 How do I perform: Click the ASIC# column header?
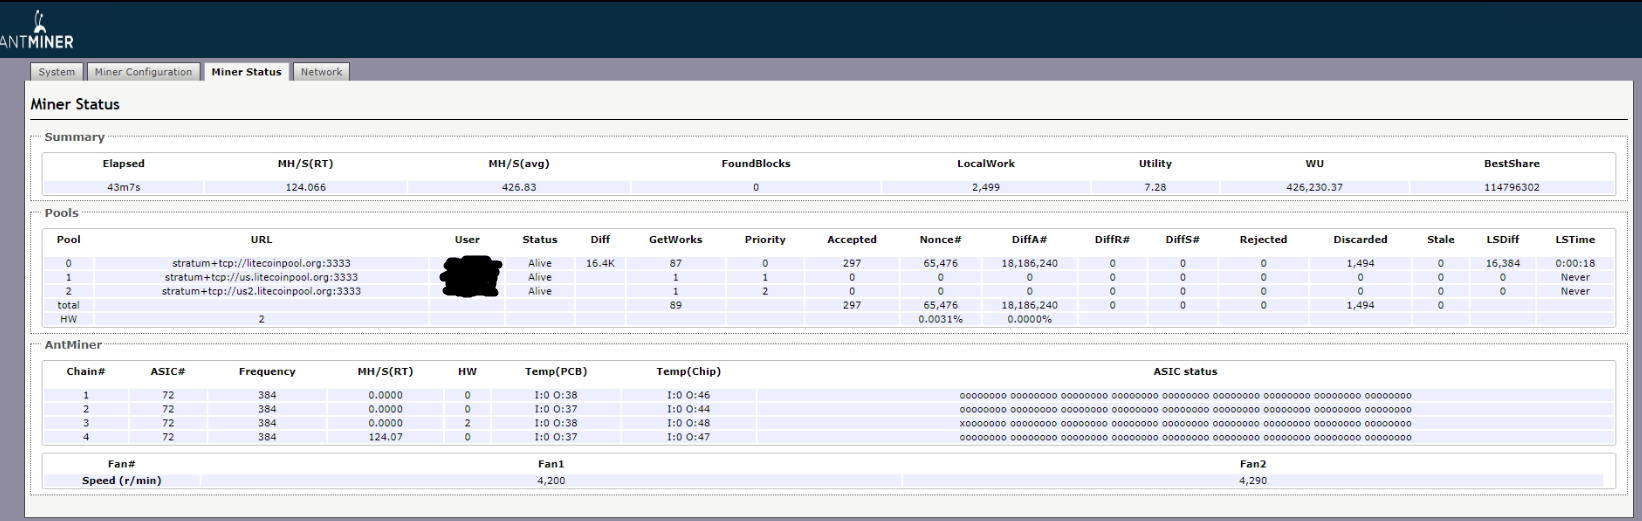[x=168, y=372]
